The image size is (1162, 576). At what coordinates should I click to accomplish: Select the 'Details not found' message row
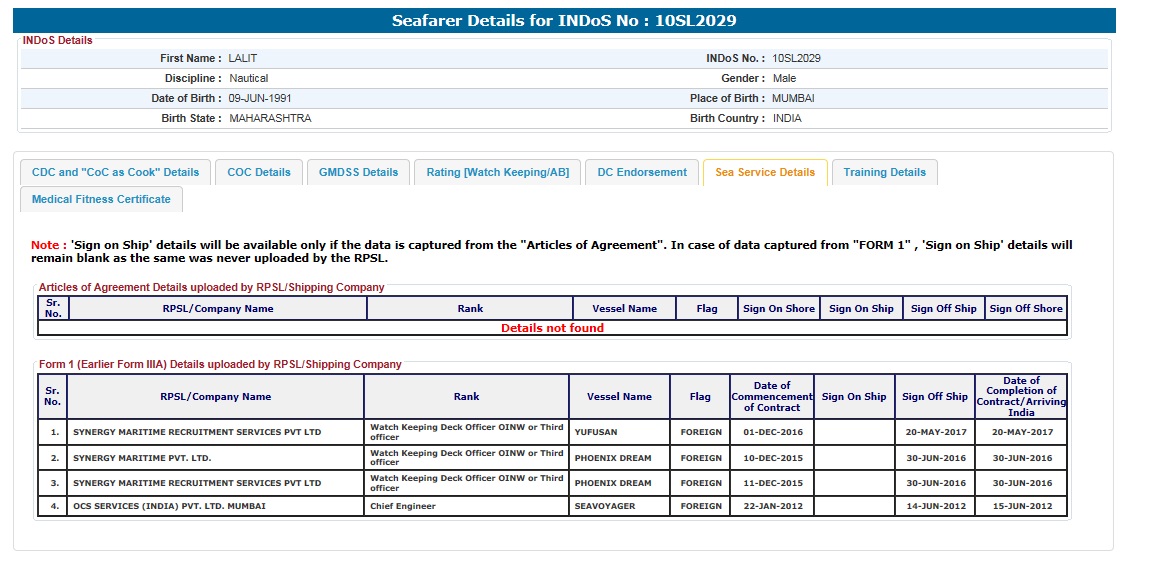click(x=552, y=328)
